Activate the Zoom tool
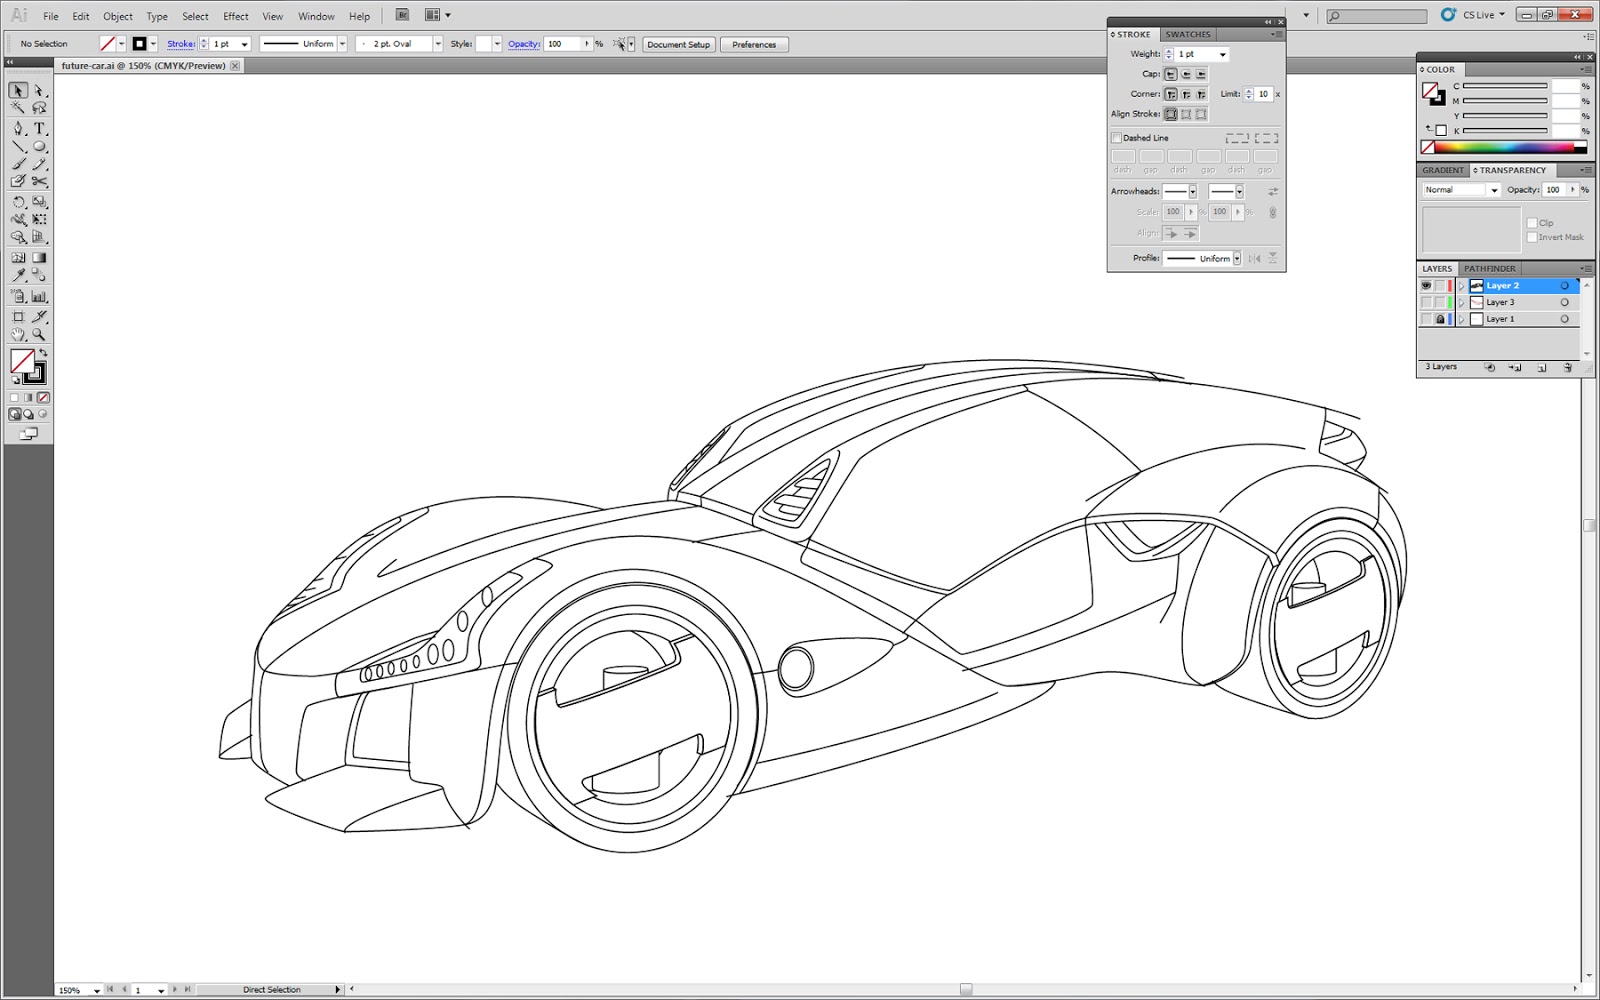1600x1000 pixels. tap(38, 334)
